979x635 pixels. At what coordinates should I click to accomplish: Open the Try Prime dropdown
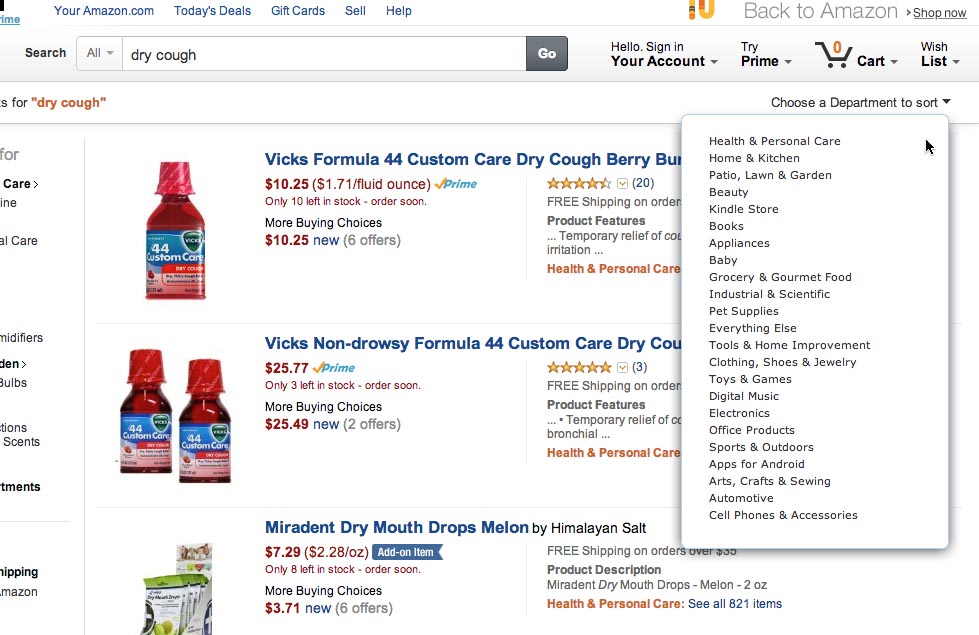[x=765, y=61]
